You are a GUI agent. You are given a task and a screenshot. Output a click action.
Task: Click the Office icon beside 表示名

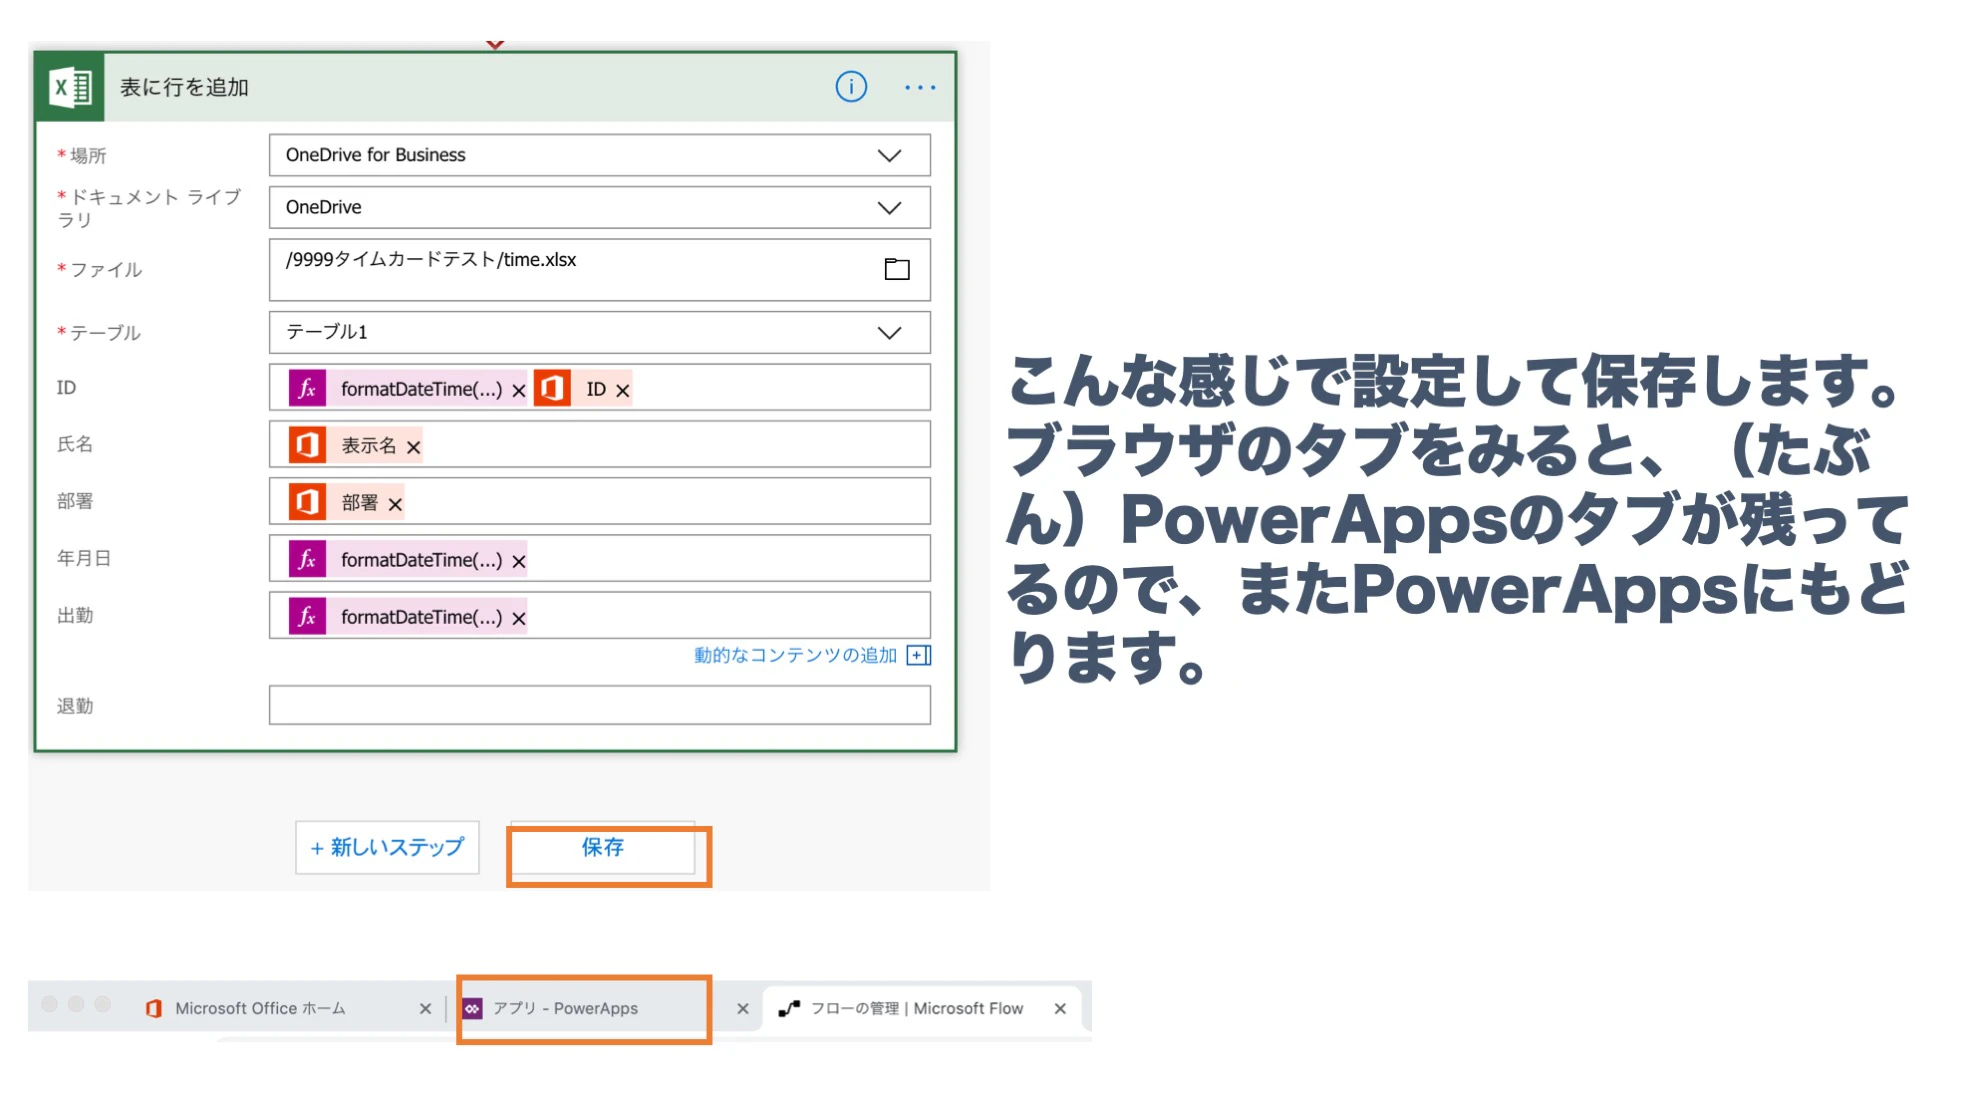click(x=307, y=445)
